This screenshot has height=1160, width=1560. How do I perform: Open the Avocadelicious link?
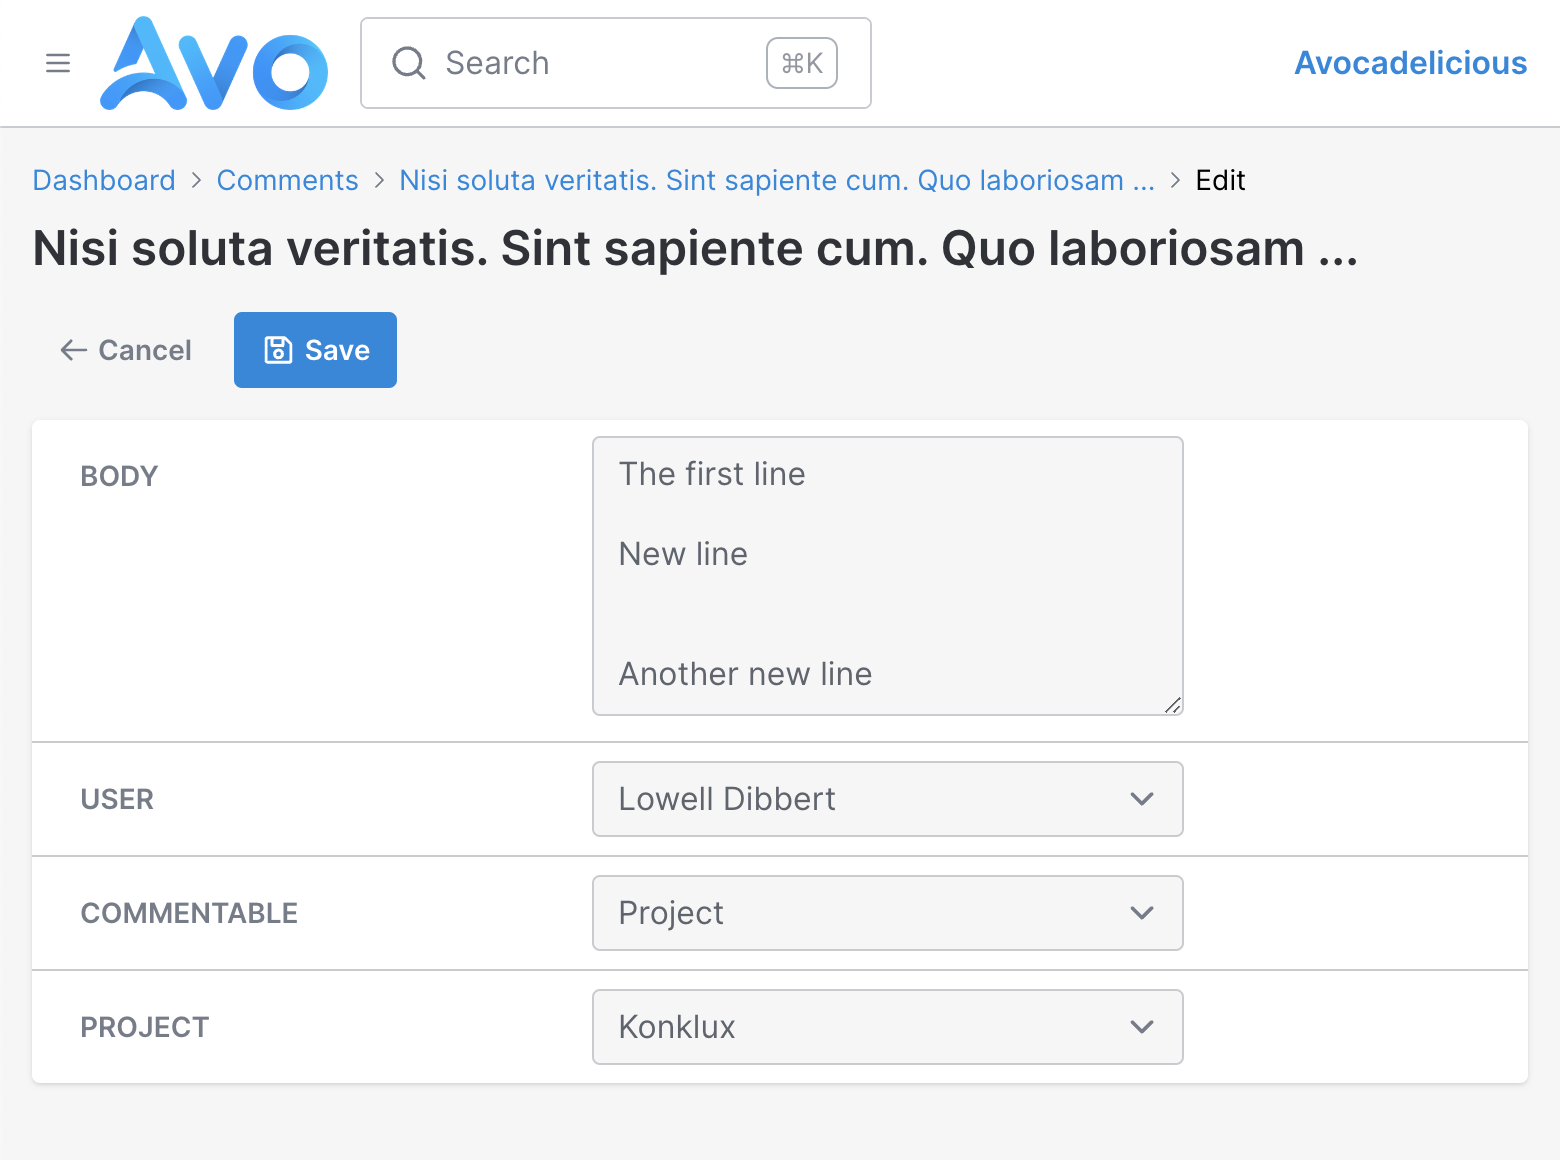[x=1410, y=63]
